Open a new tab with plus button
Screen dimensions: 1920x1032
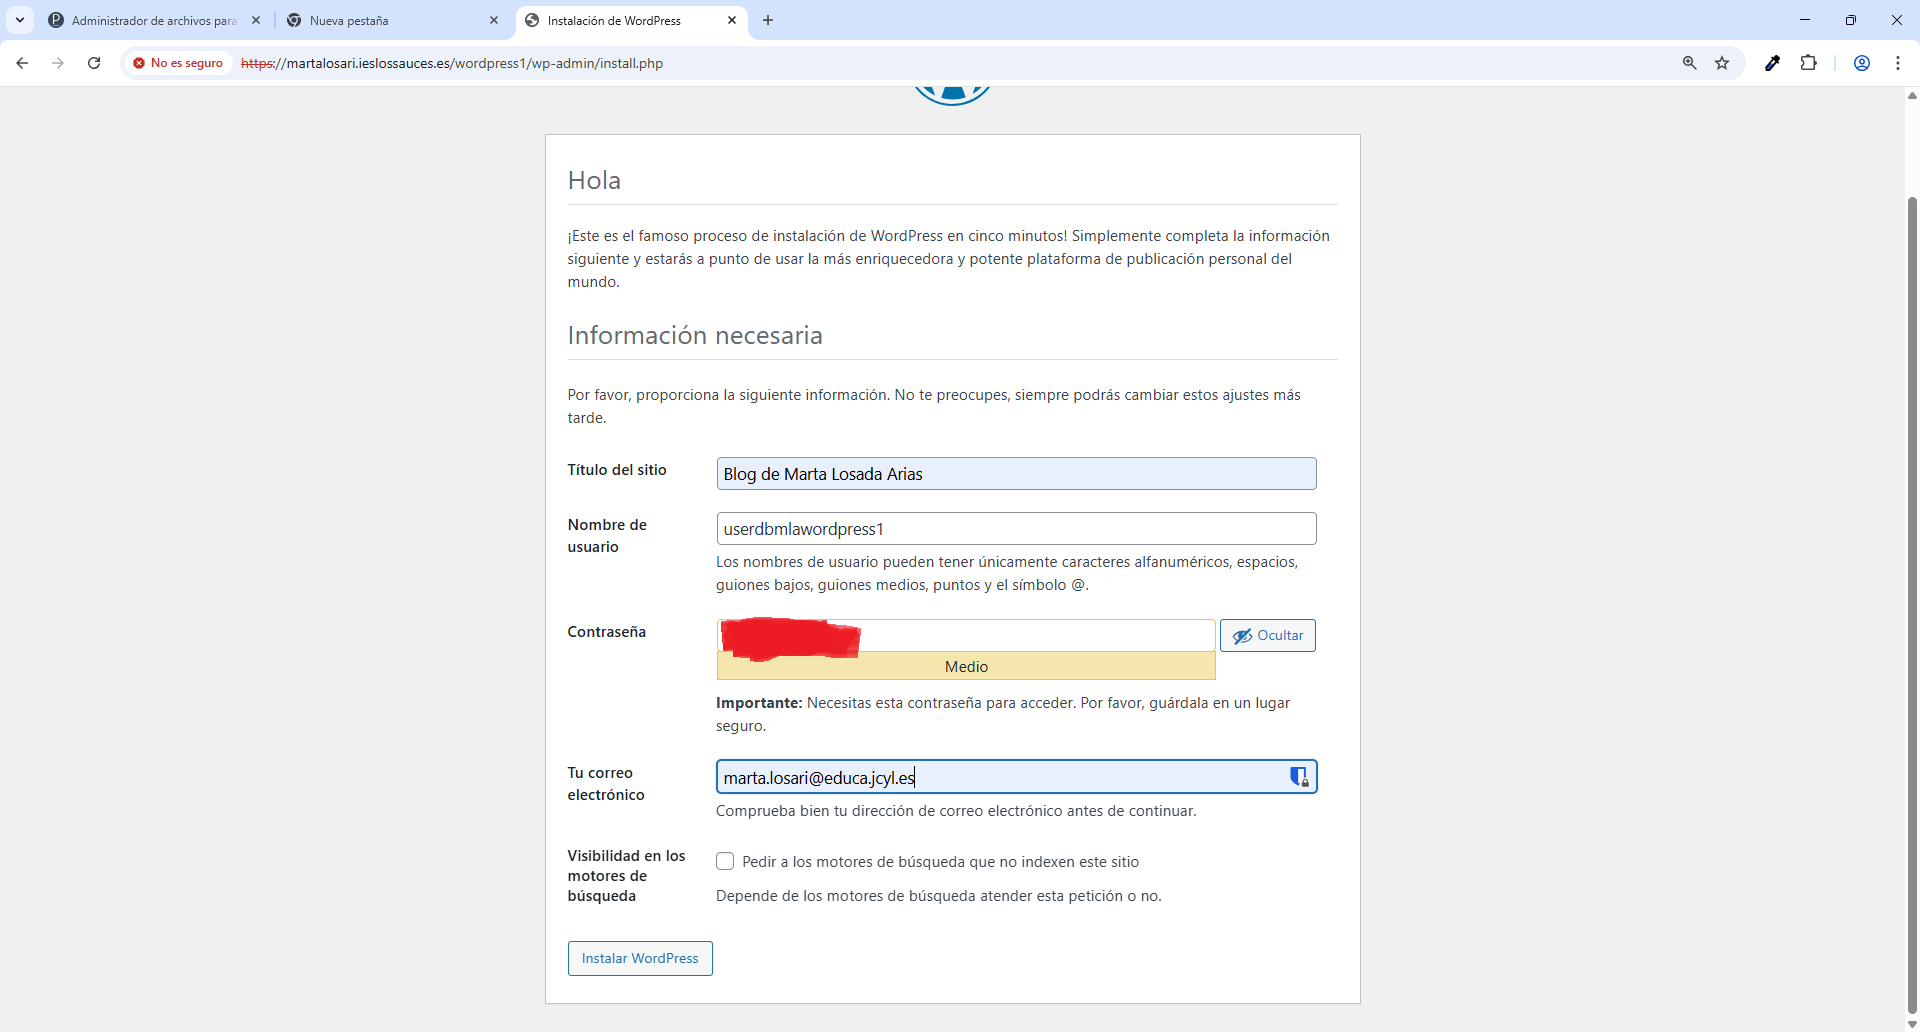pos(768,20)
